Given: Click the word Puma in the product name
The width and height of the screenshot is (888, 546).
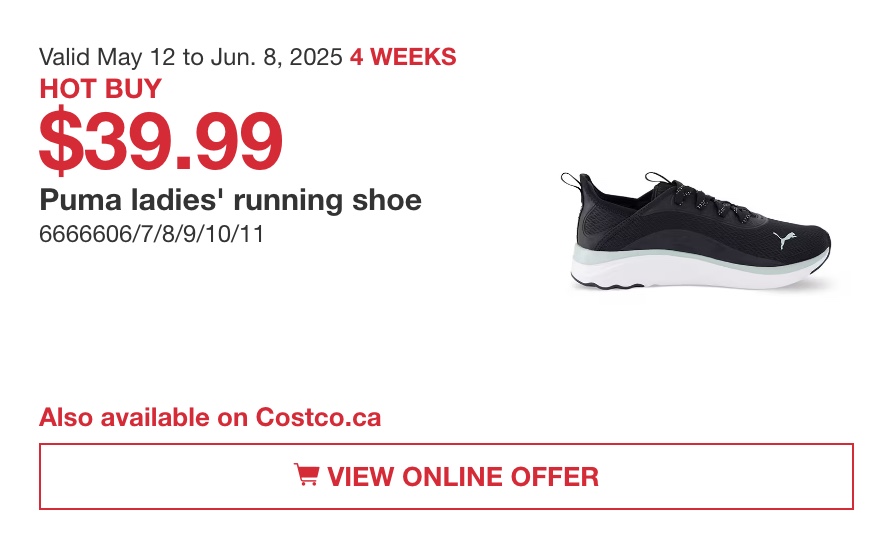Looking at the screenshot, I should 80,200.
